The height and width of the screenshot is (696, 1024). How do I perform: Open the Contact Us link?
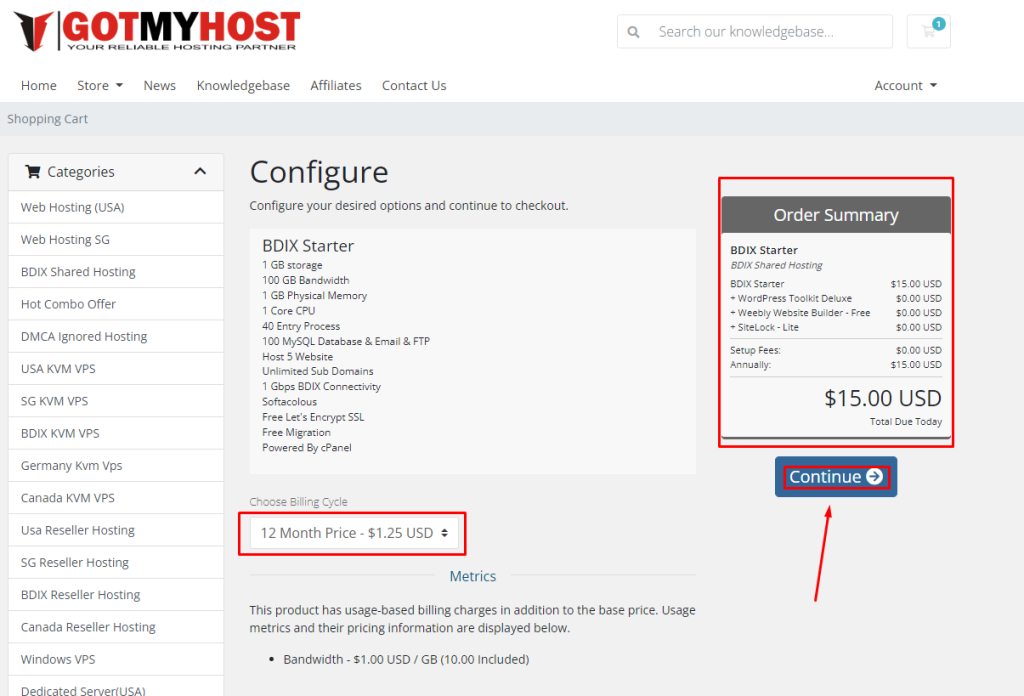click(414, 86)
